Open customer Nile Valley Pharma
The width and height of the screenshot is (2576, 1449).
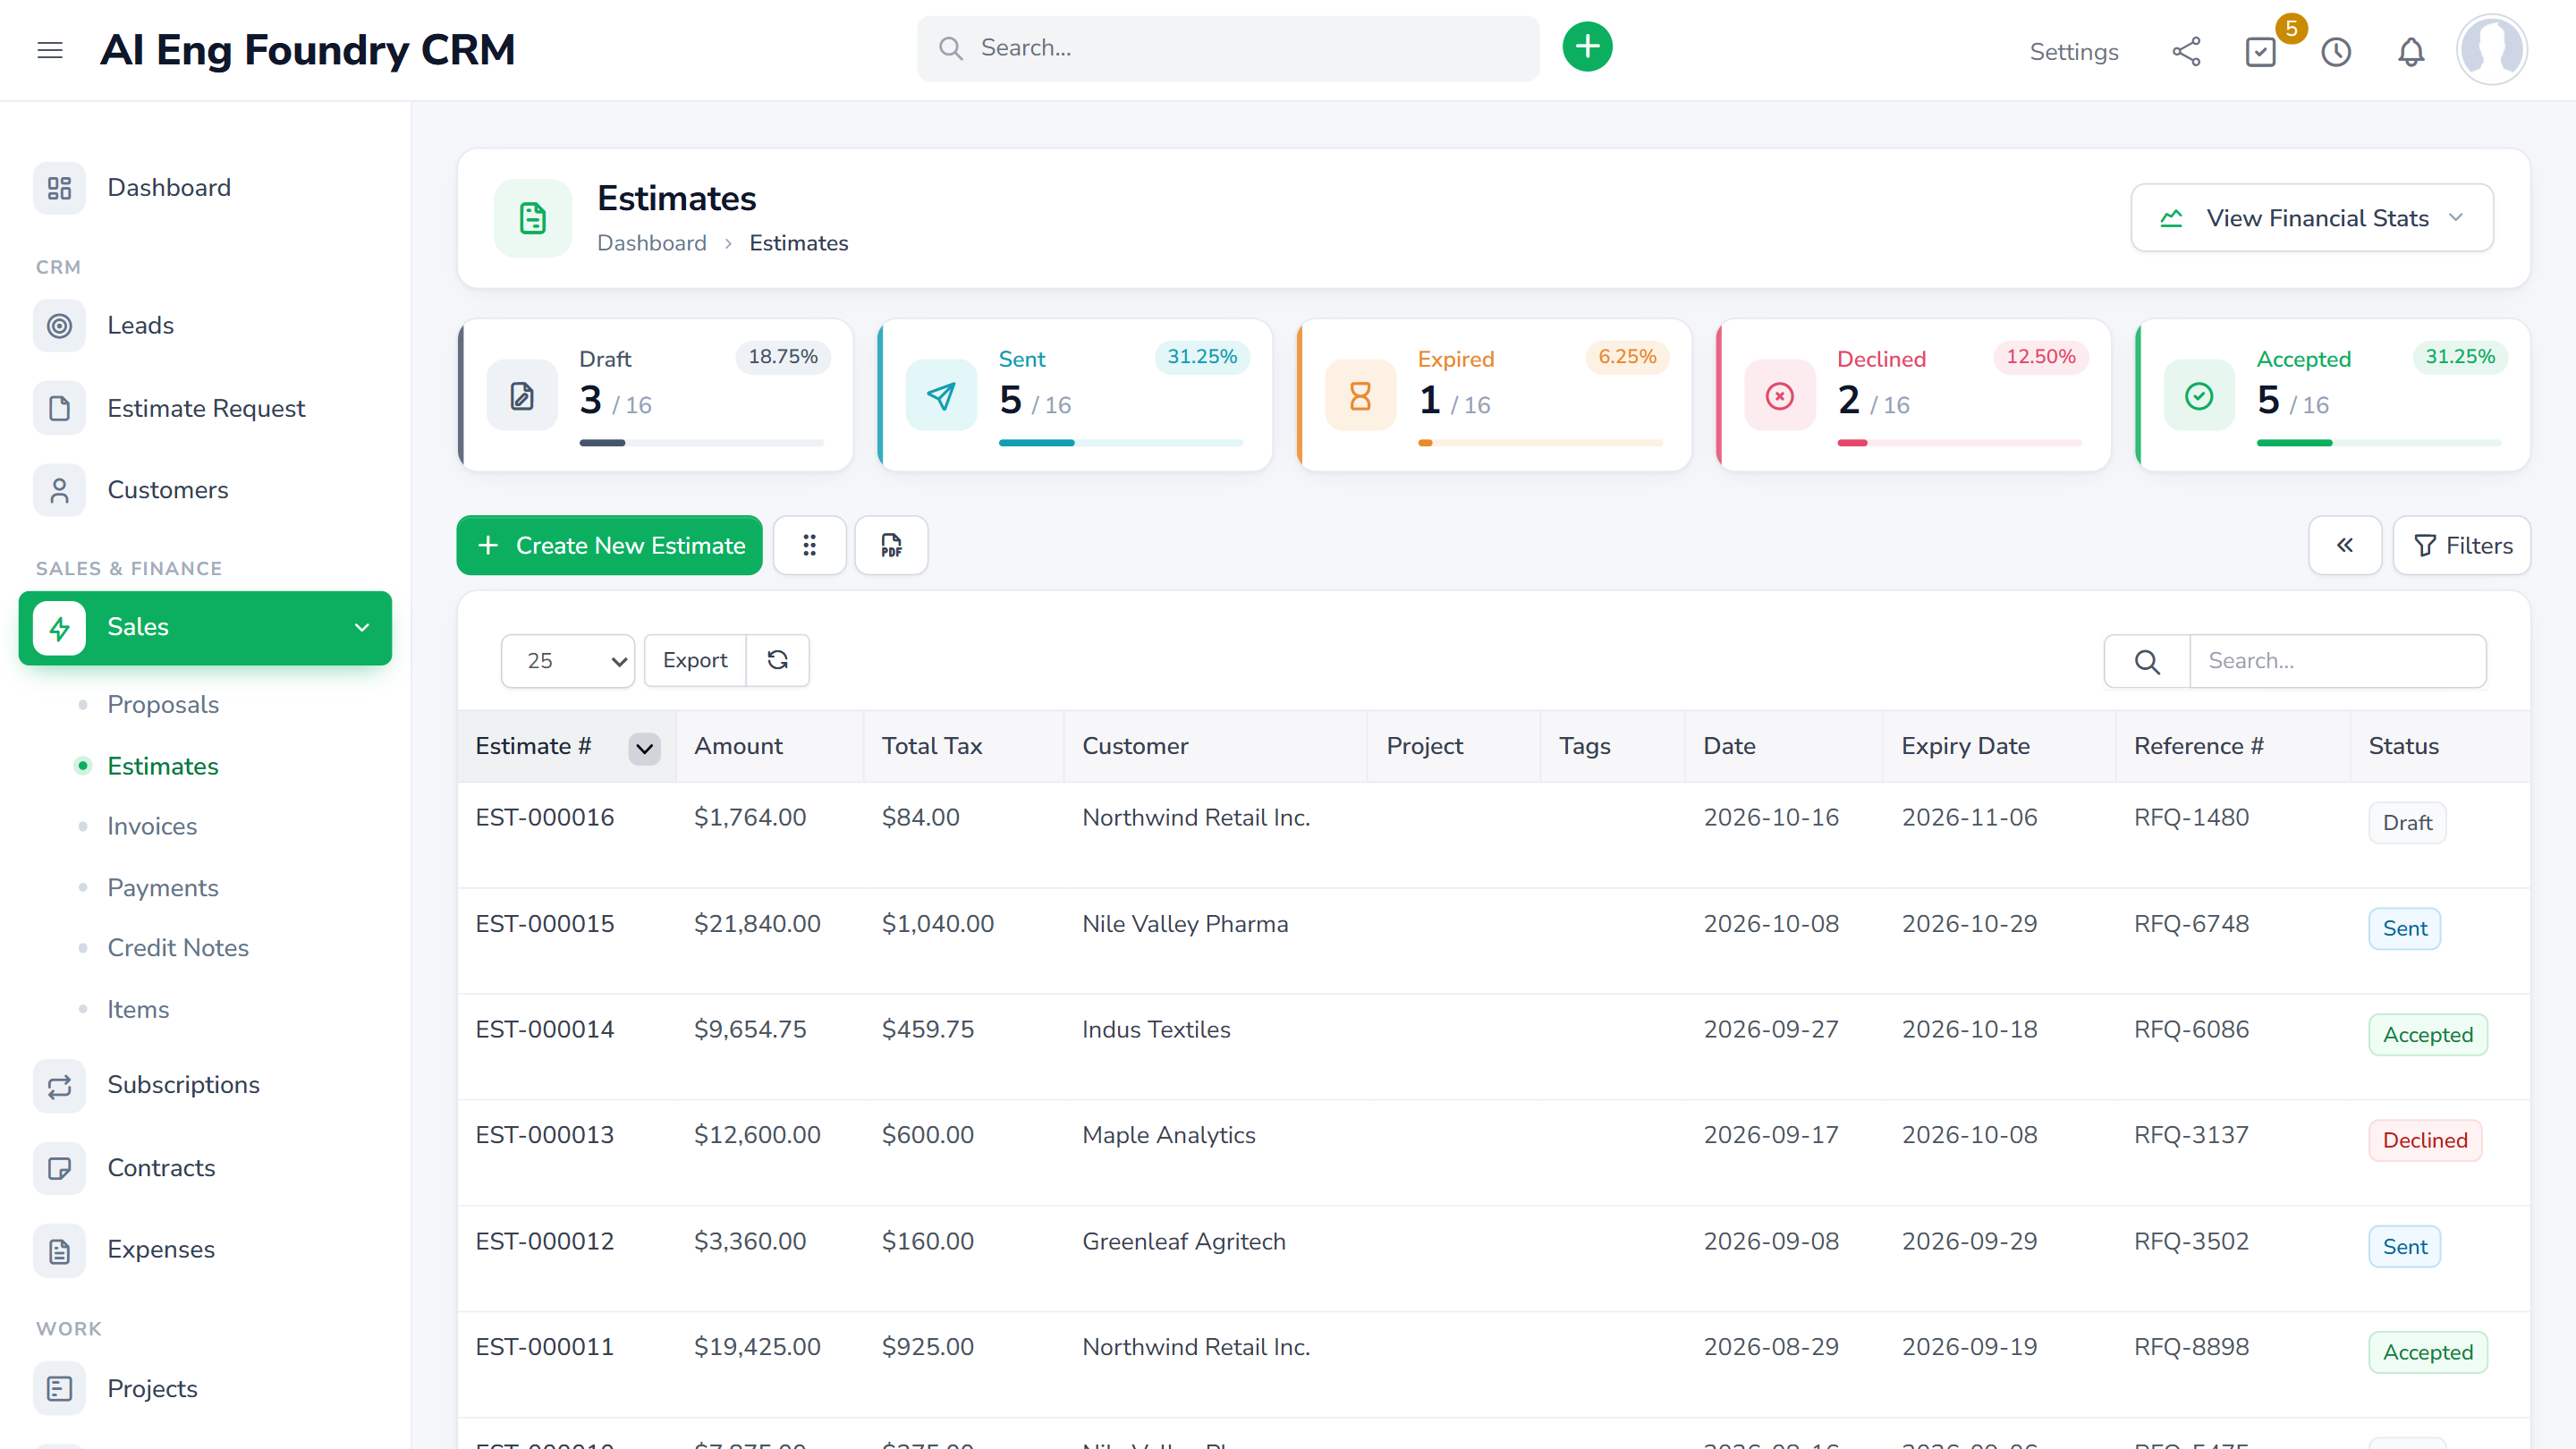tap(1184, 923)
